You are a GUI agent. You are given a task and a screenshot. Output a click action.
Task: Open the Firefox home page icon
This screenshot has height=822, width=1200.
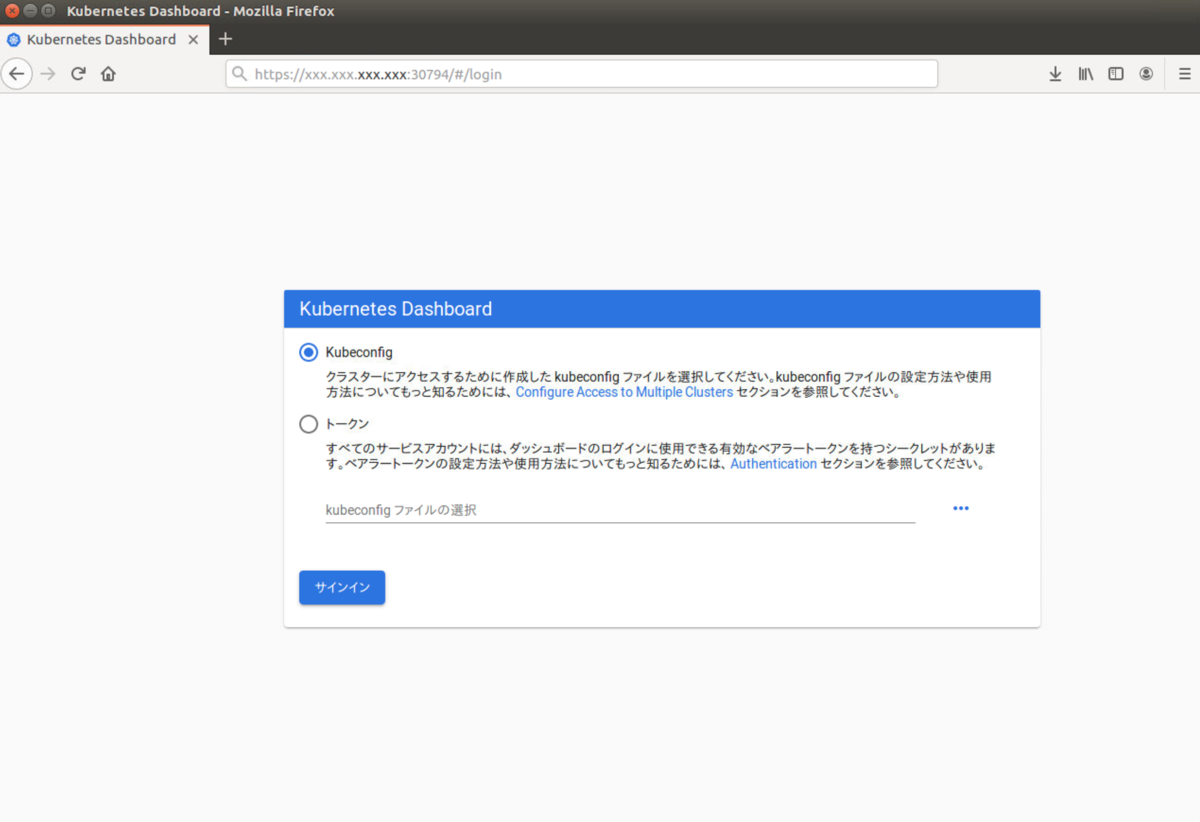[x=108, y=74]
